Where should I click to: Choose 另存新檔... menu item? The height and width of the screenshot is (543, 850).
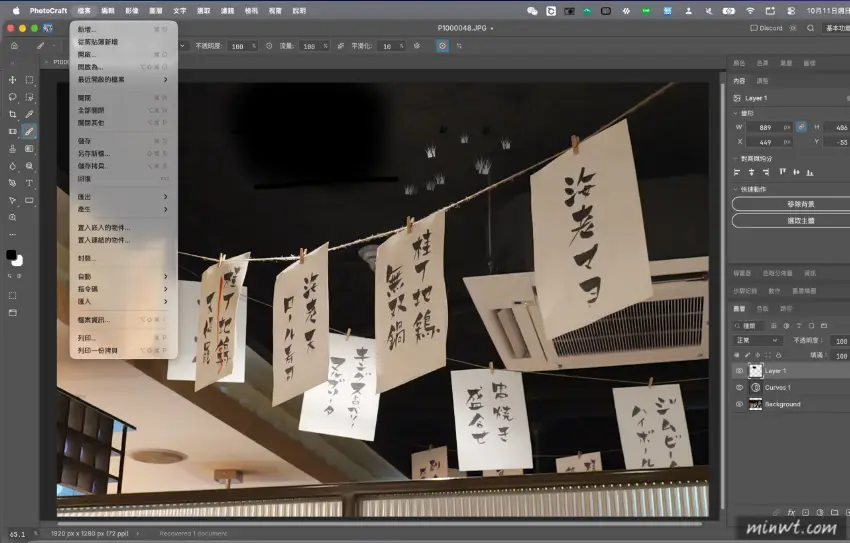[123, 153]
